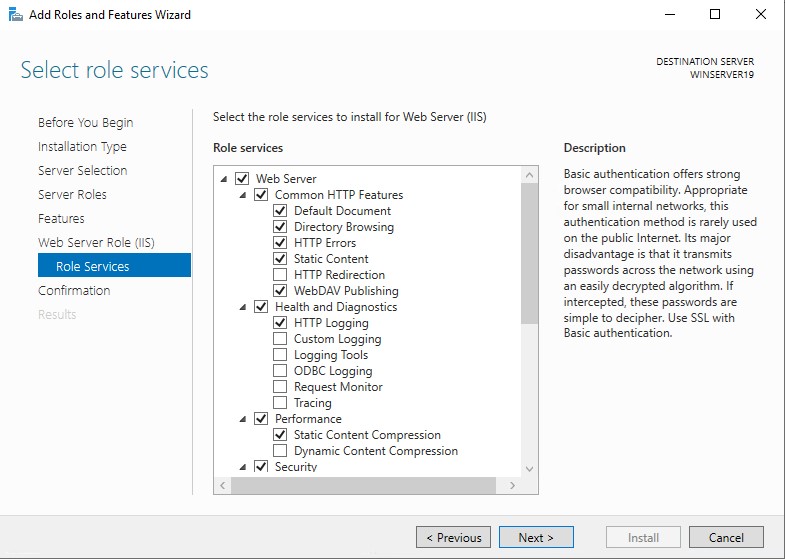Image resolution: width=785 pixels, height=559 pixels.
Task: Click the wizard icon in title bar
Action: pos(16,15)
